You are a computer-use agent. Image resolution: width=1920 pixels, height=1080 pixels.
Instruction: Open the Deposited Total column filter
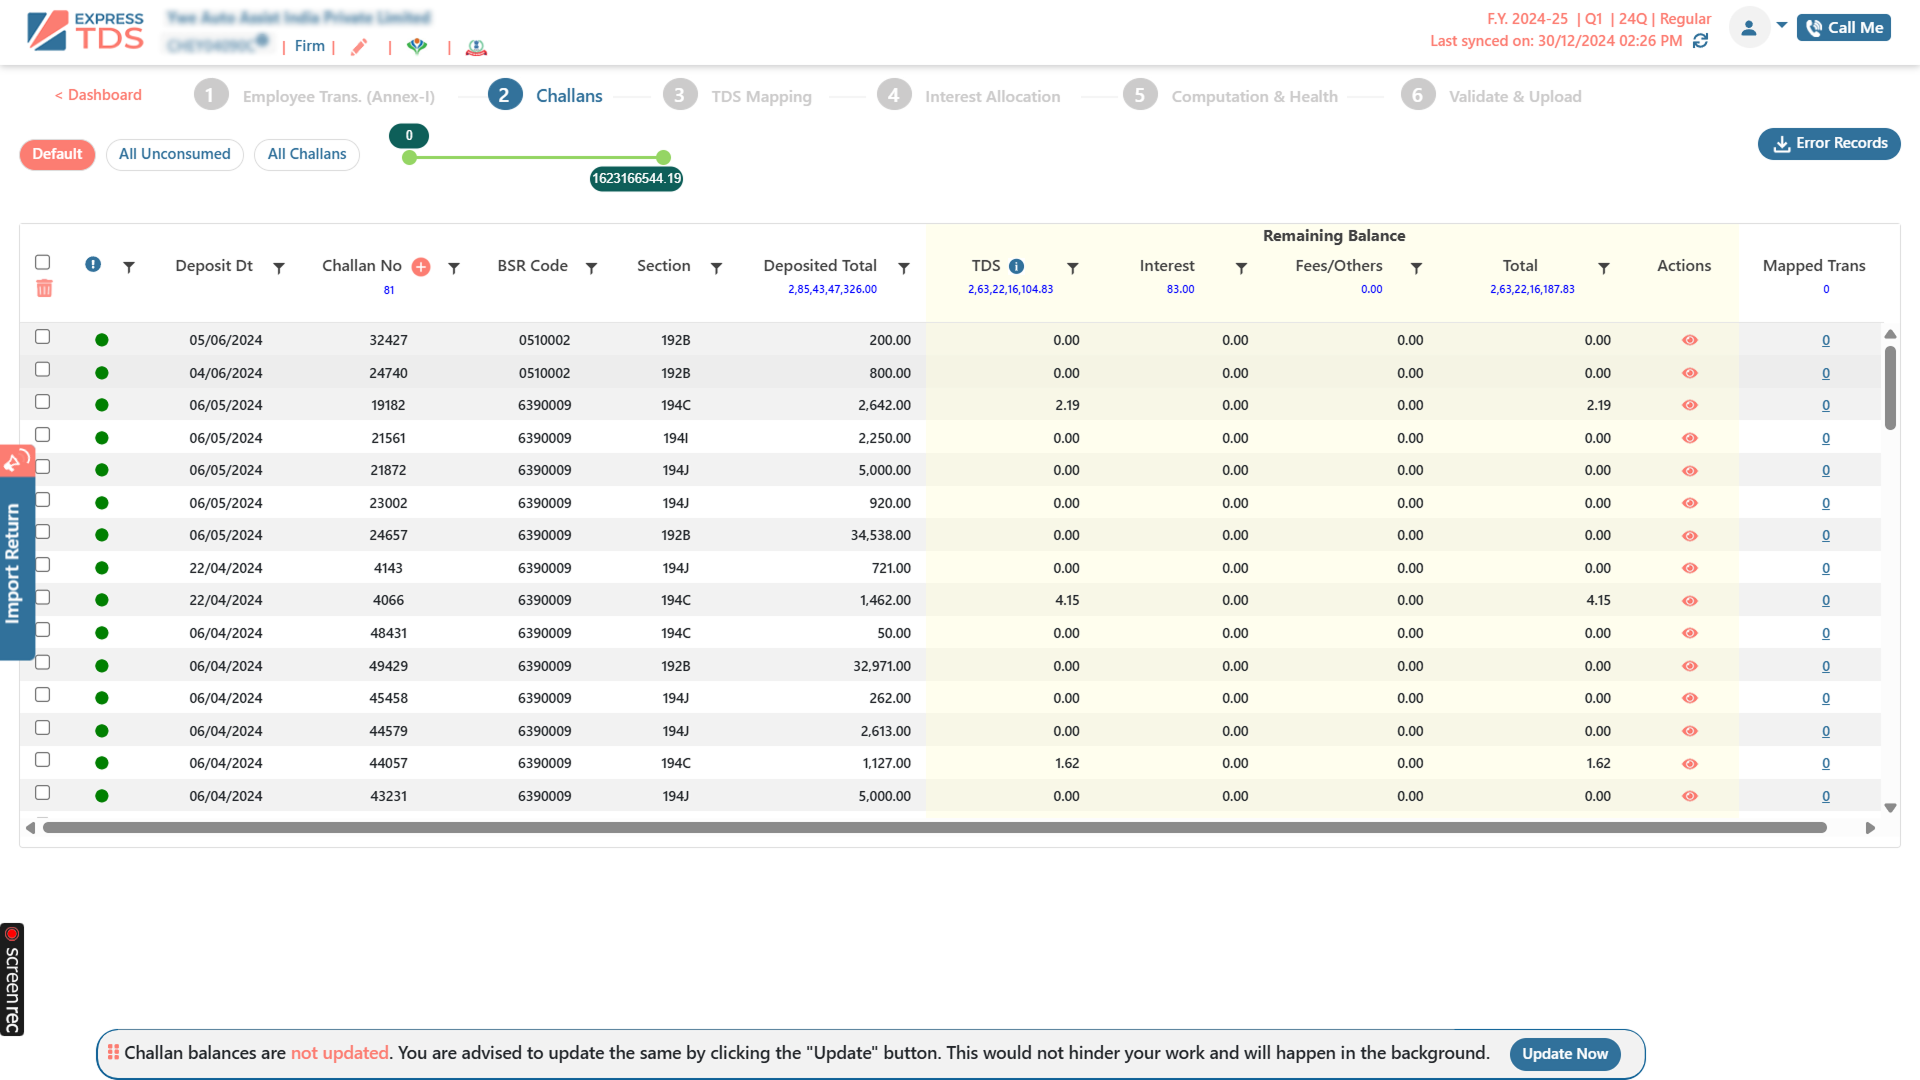[904, 268]
